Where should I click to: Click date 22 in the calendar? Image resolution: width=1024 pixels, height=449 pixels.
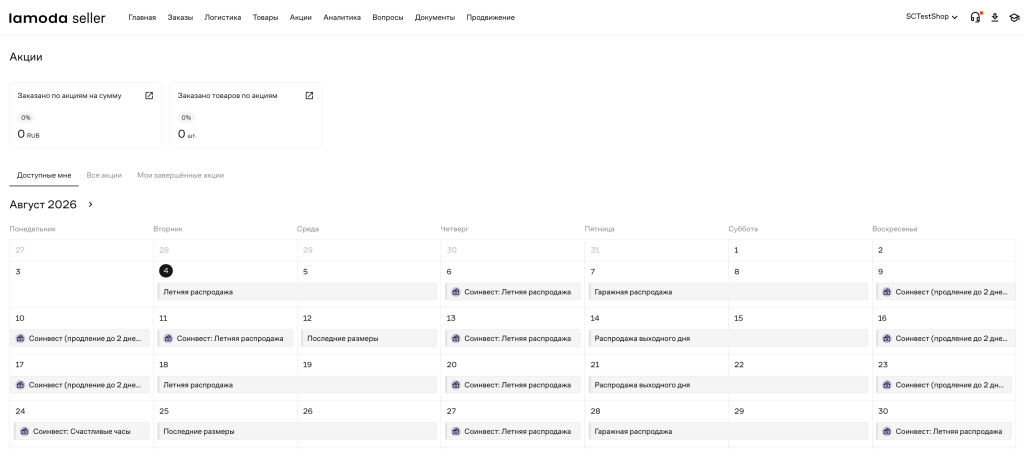click(x=739, y=365)
